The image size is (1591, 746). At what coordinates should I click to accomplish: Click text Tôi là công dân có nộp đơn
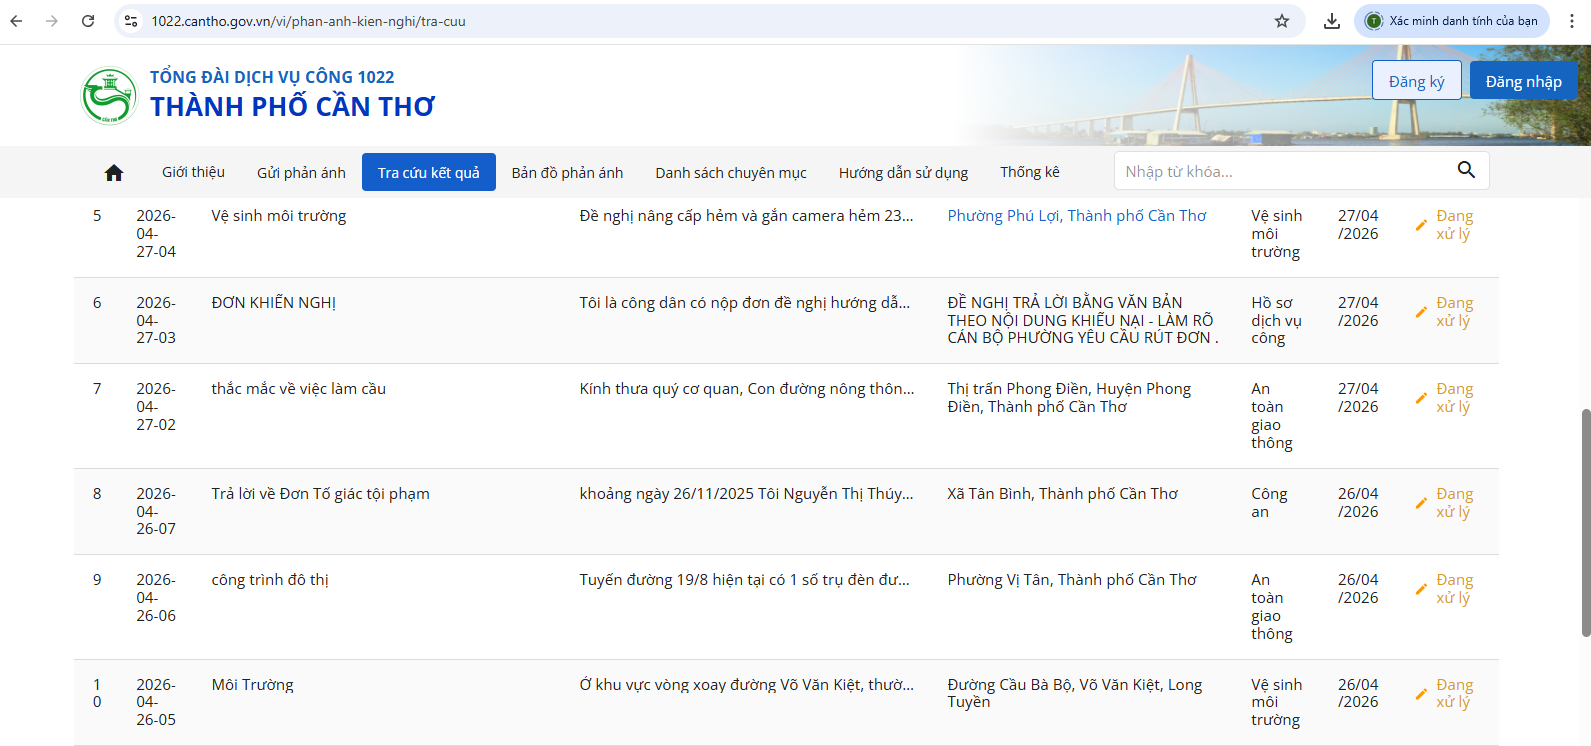[x=745, y=303]
